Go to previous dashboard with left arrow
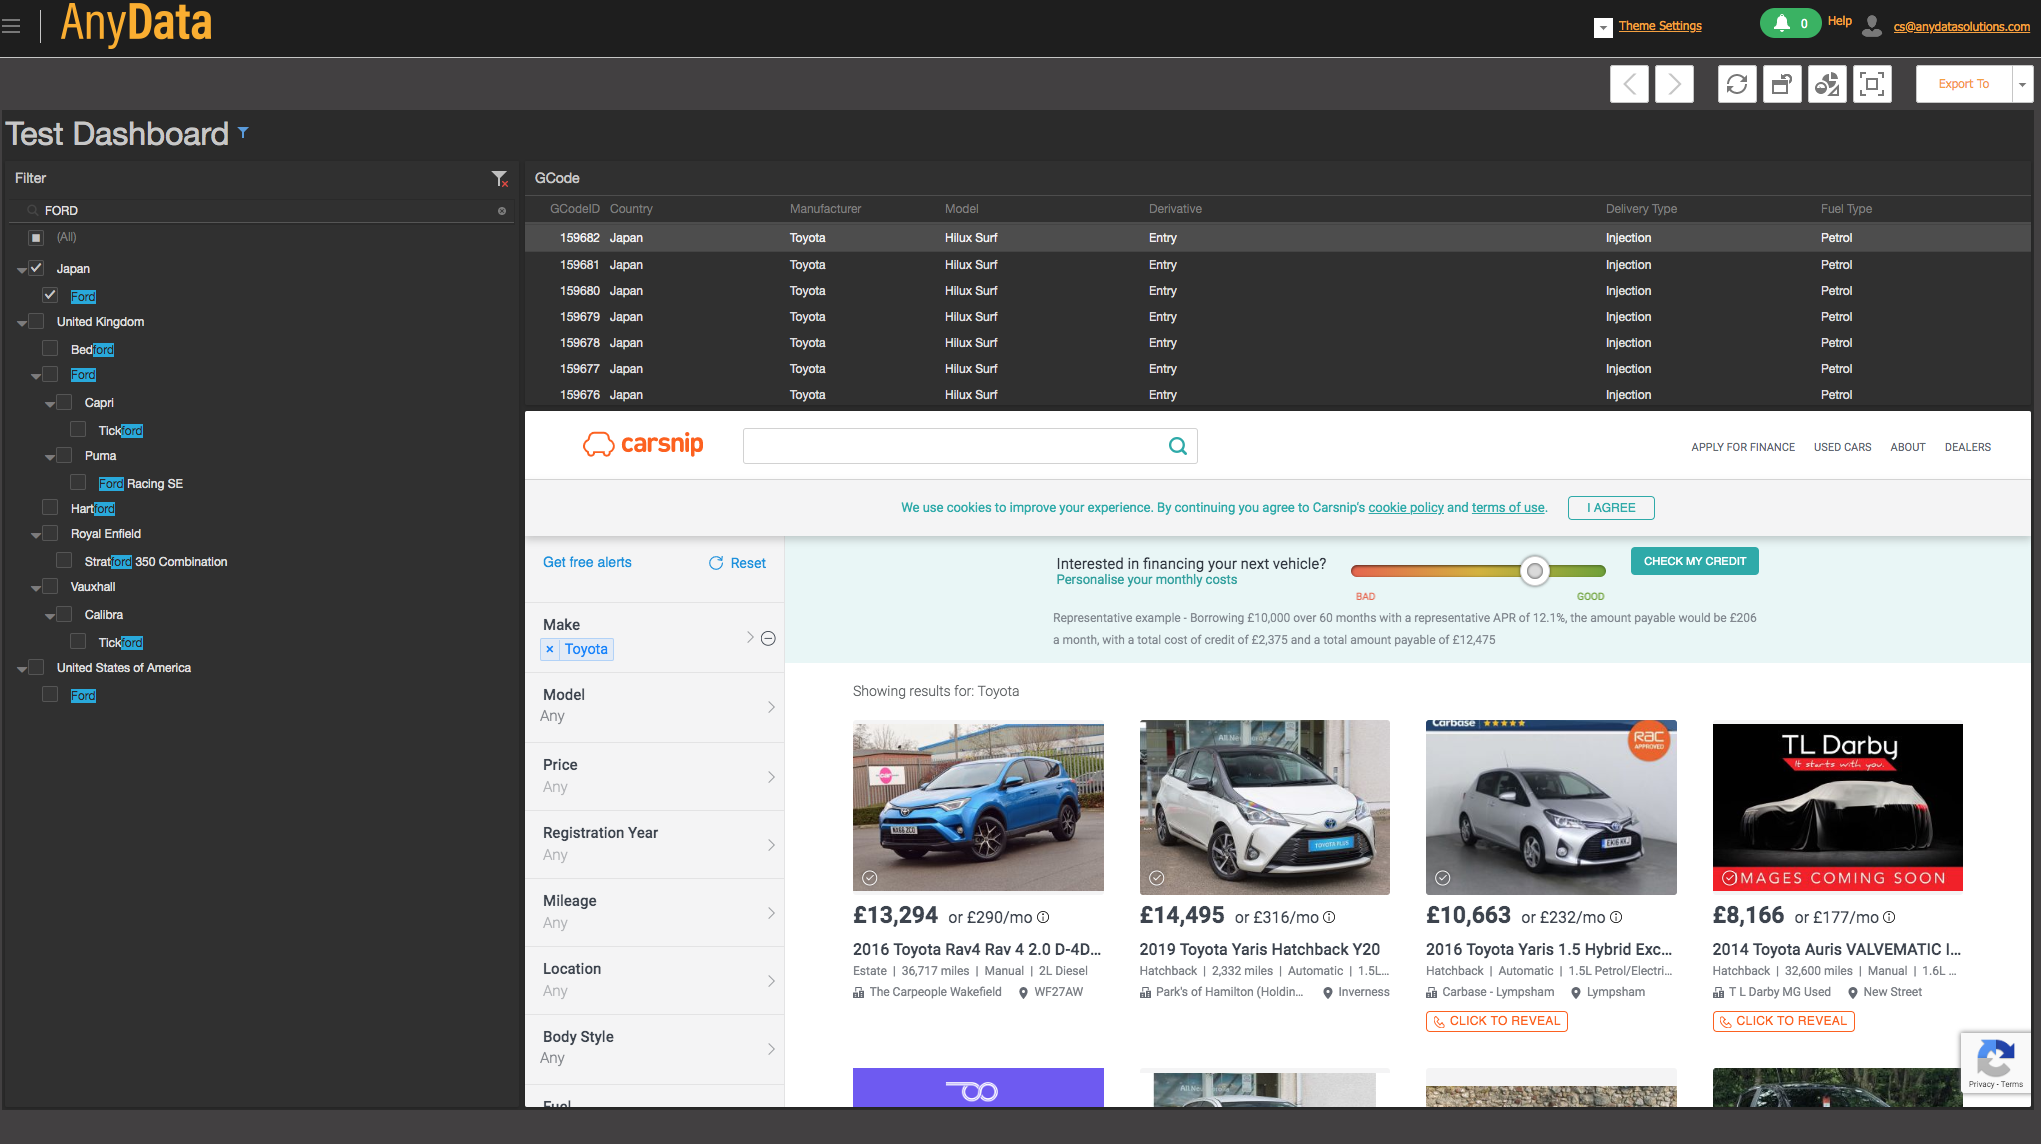The width and height of the screenshot is (2041, 1144). coord(1629,84)
